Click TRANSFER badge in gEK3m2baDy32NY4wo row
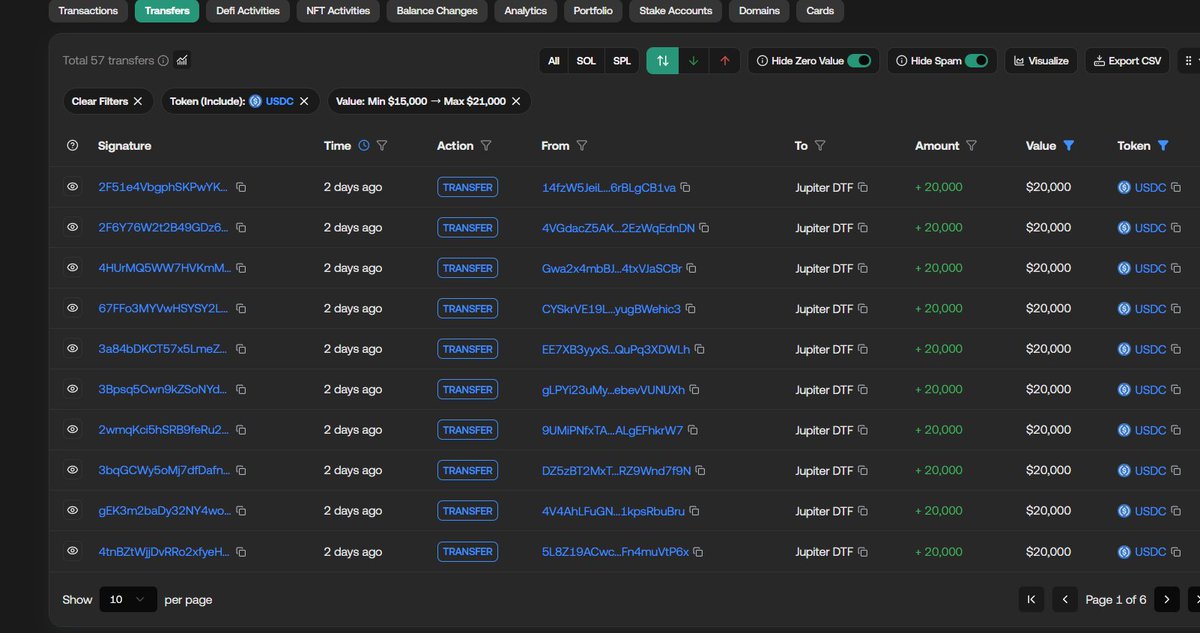Screen dimensions: 1200x633 point(467,511)
